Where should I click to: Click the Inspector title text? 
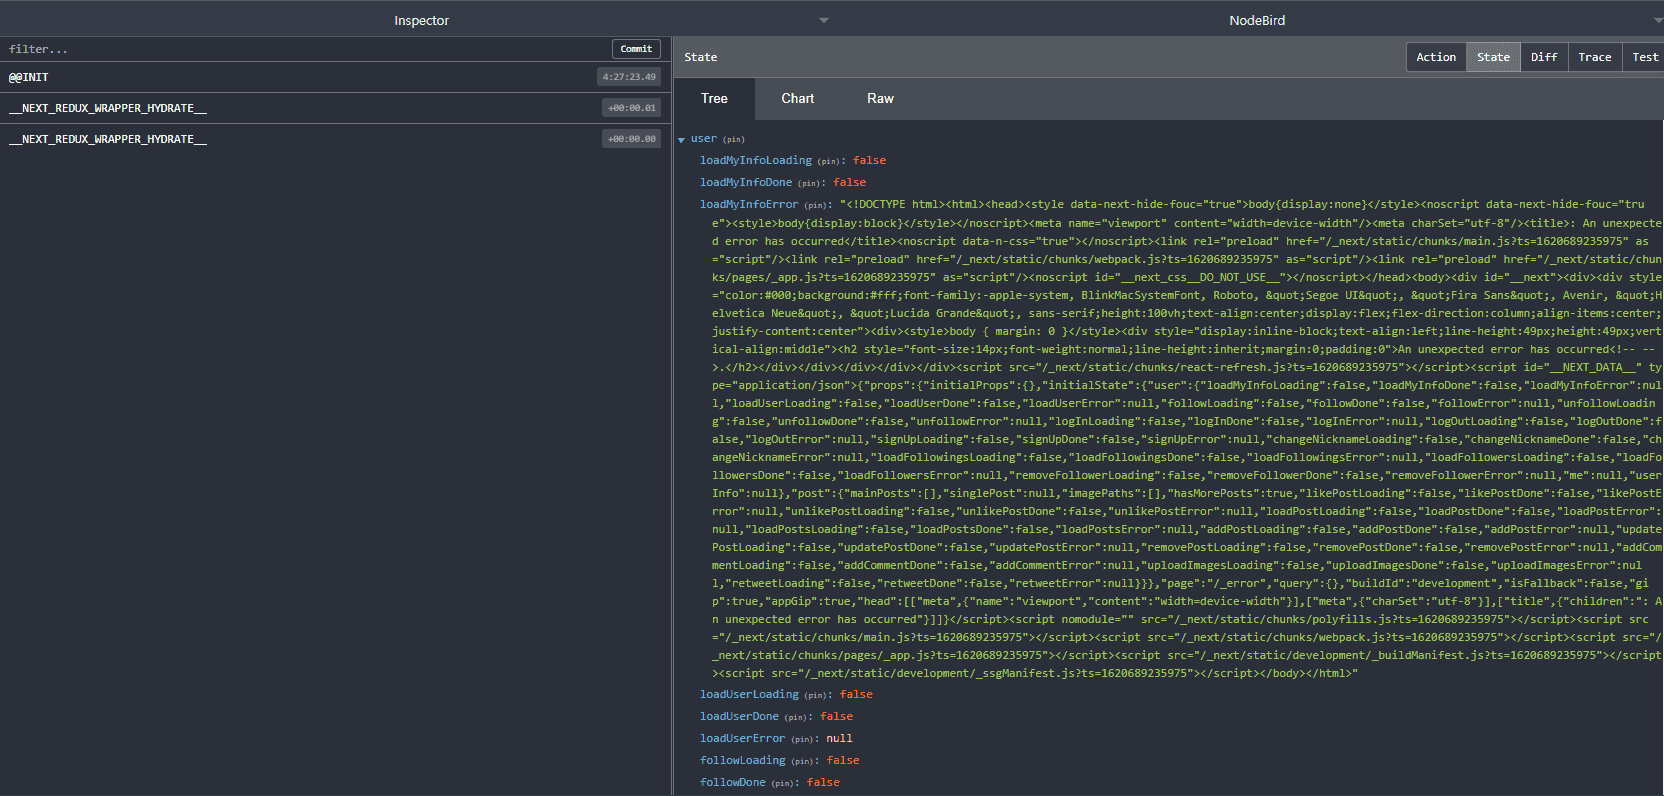[421, 20]
